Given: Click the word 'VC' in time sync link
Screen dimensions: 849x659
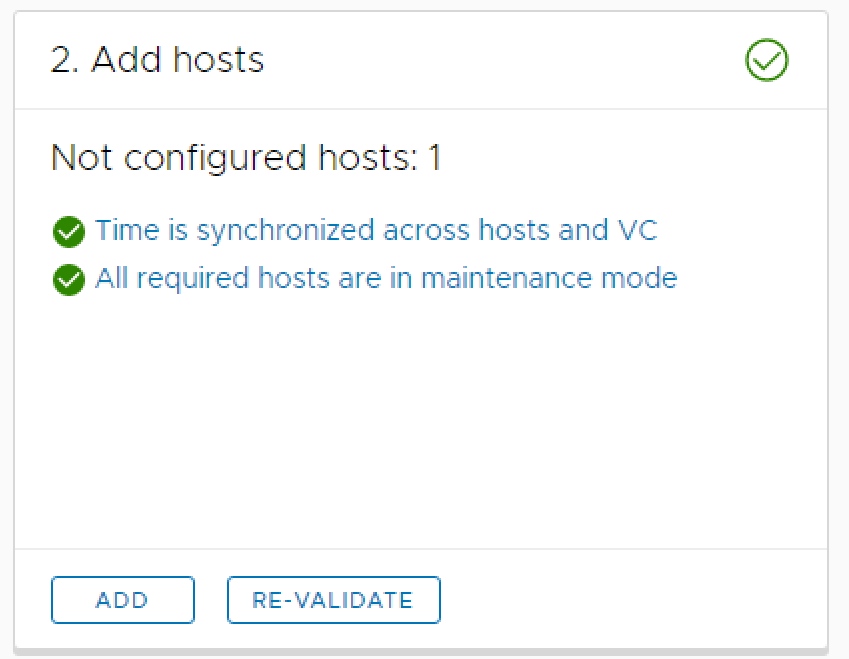Looking at the screenshot, I should [632, 231].
